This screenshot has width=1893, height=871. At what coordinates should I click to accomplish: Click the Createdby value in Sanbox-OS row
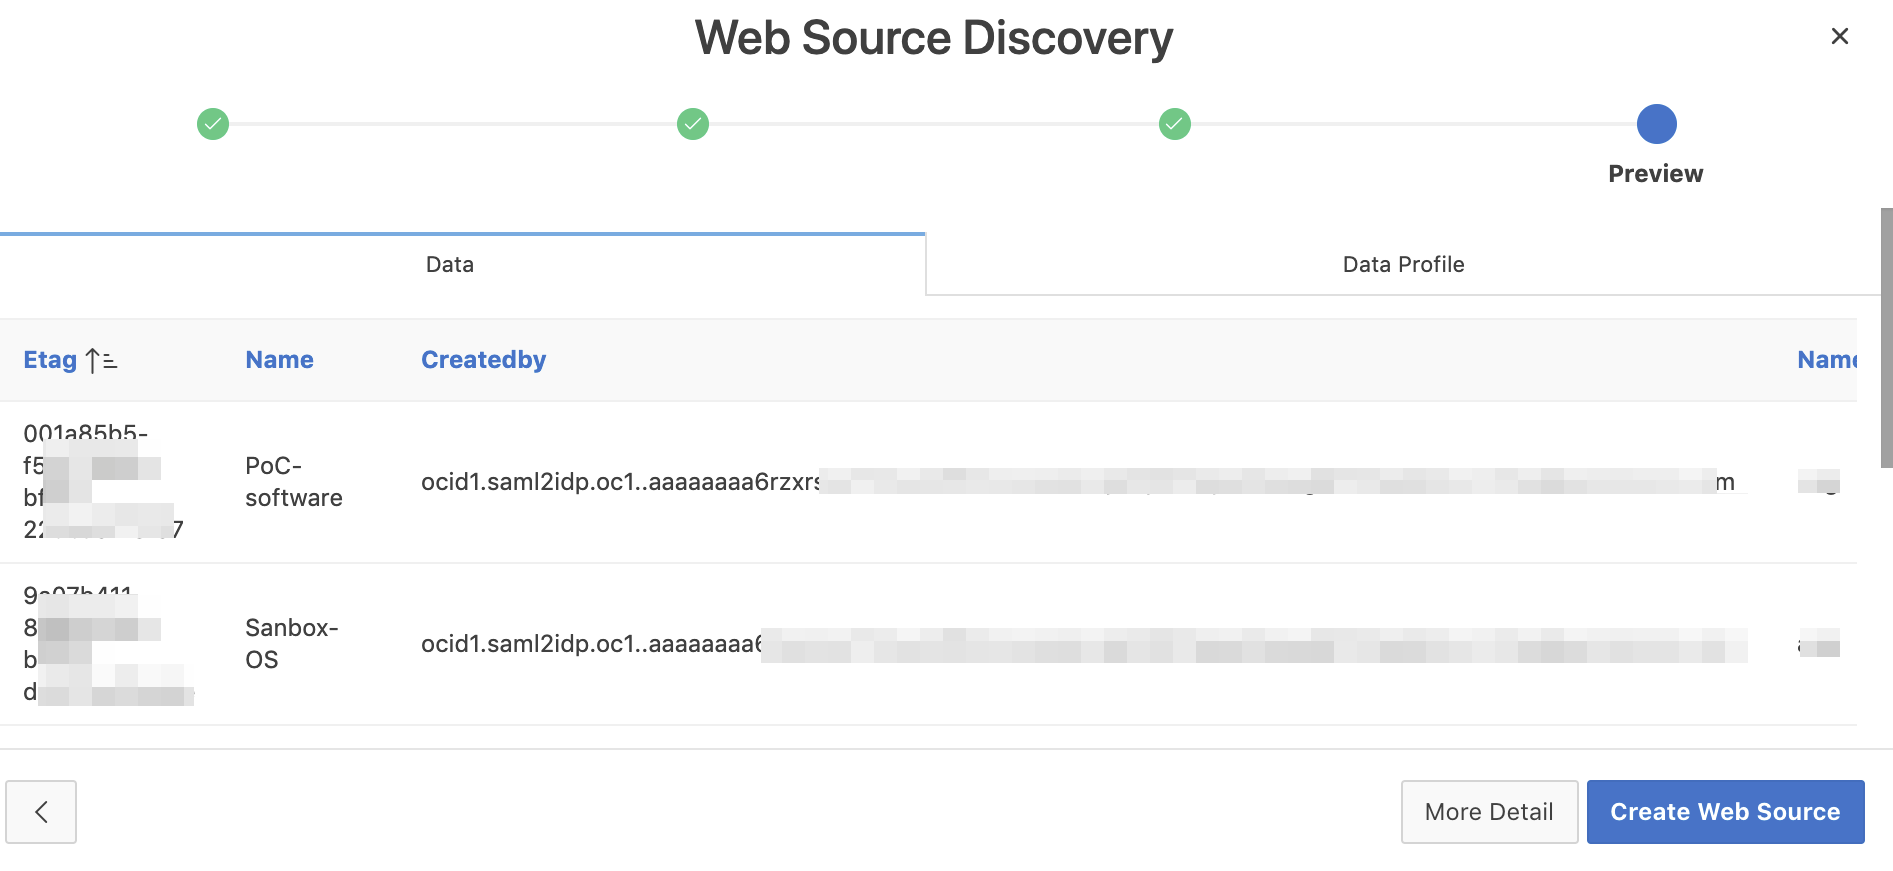(590, 644)
